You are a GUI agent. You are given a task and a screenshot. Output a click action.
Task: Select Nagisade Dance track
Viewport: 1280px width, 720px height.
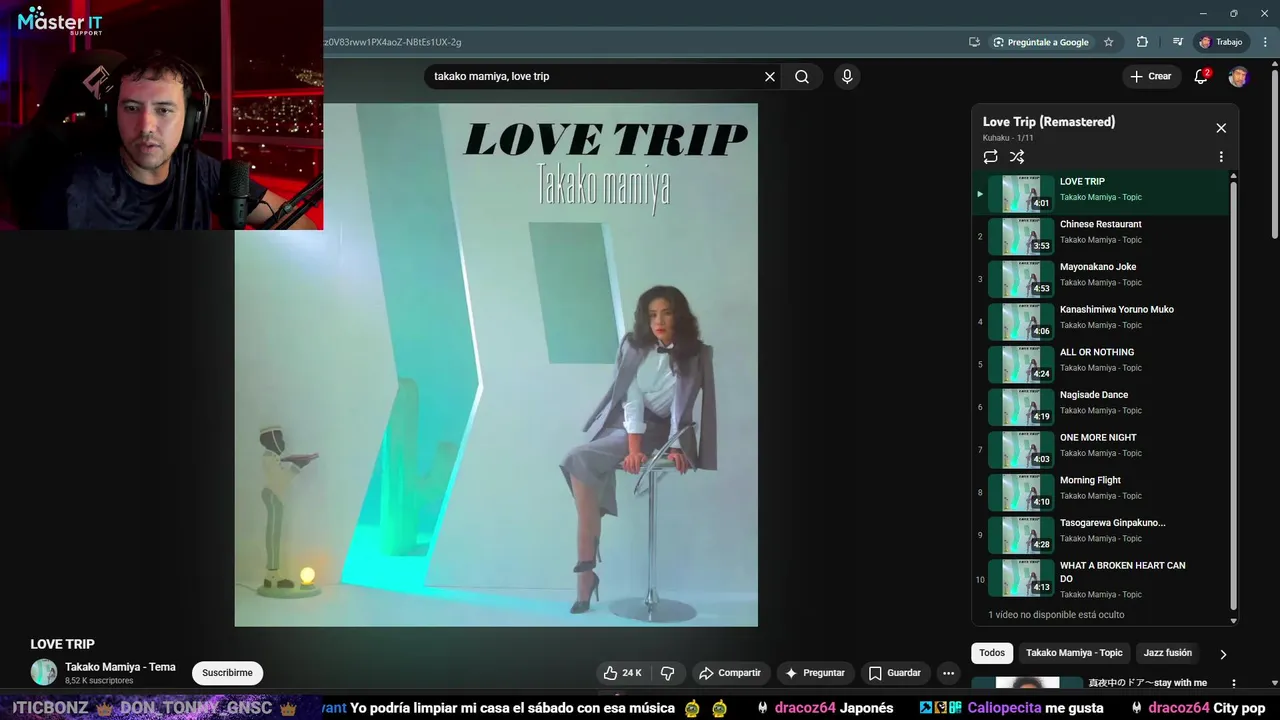tap(1100, 407)
